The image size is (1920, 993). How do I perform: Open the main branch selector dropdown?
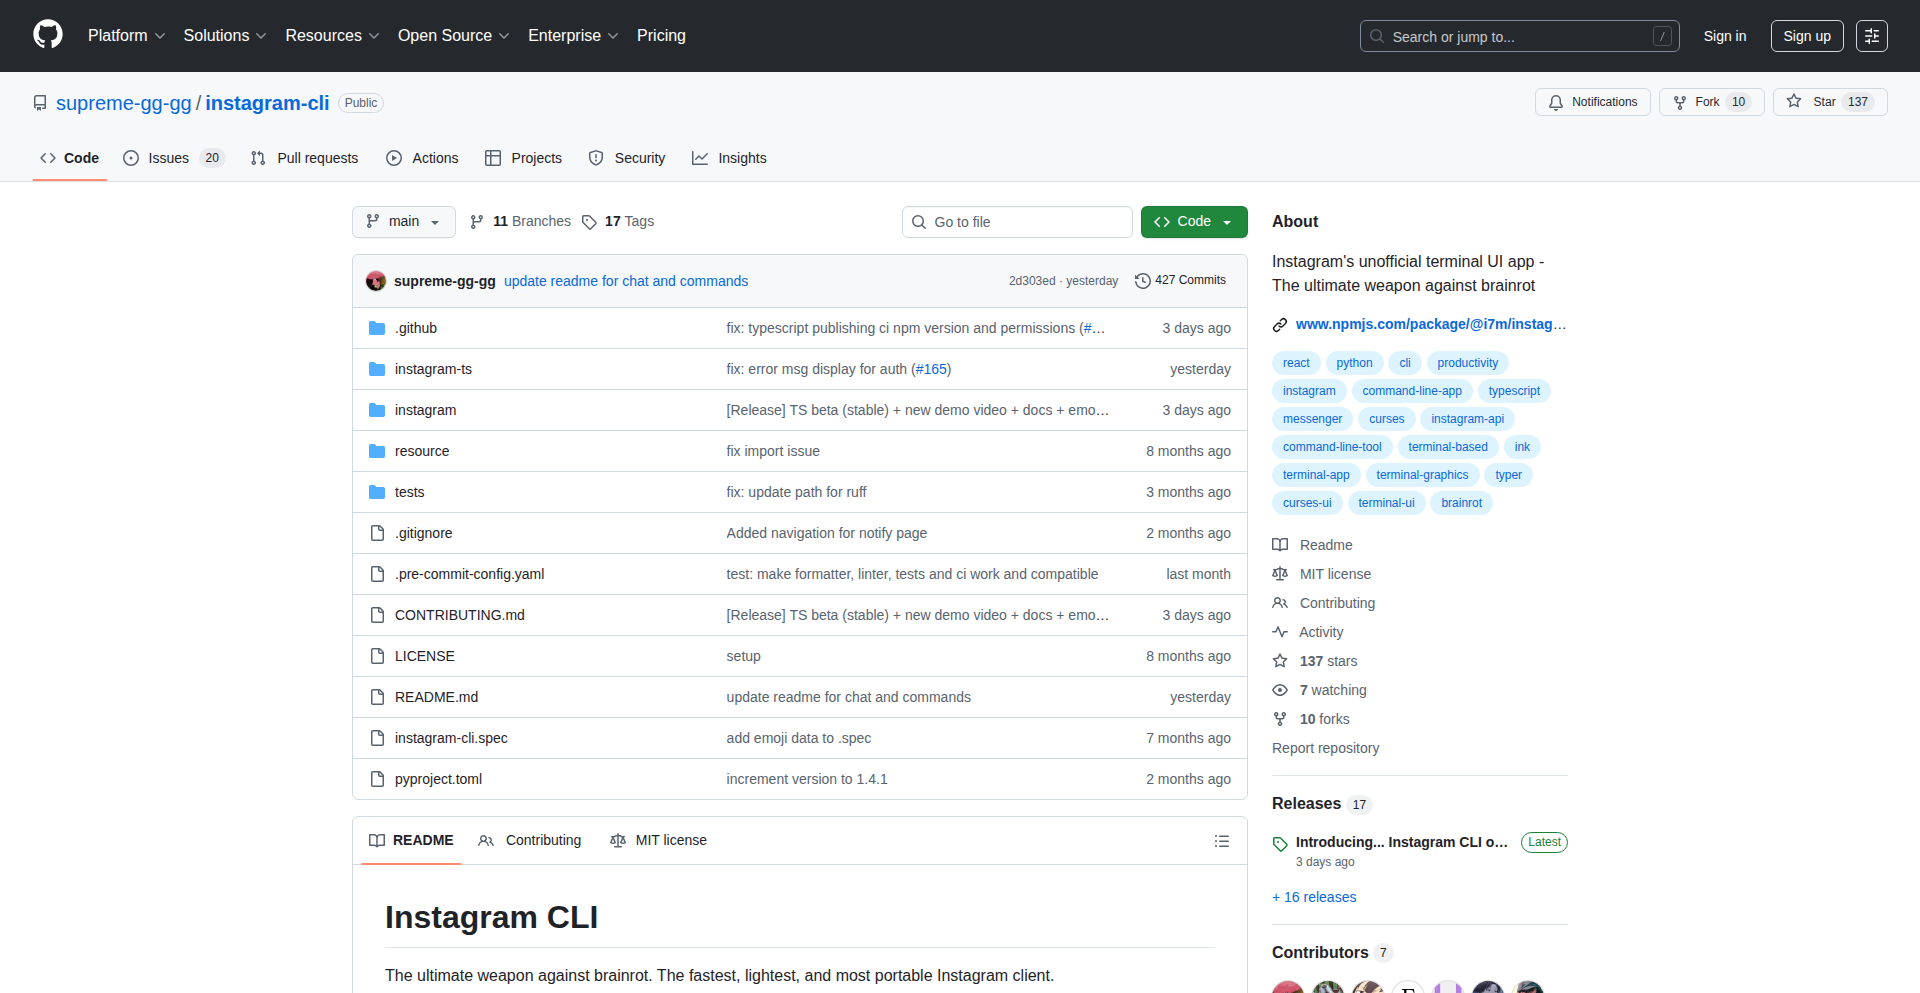(404, 222)
